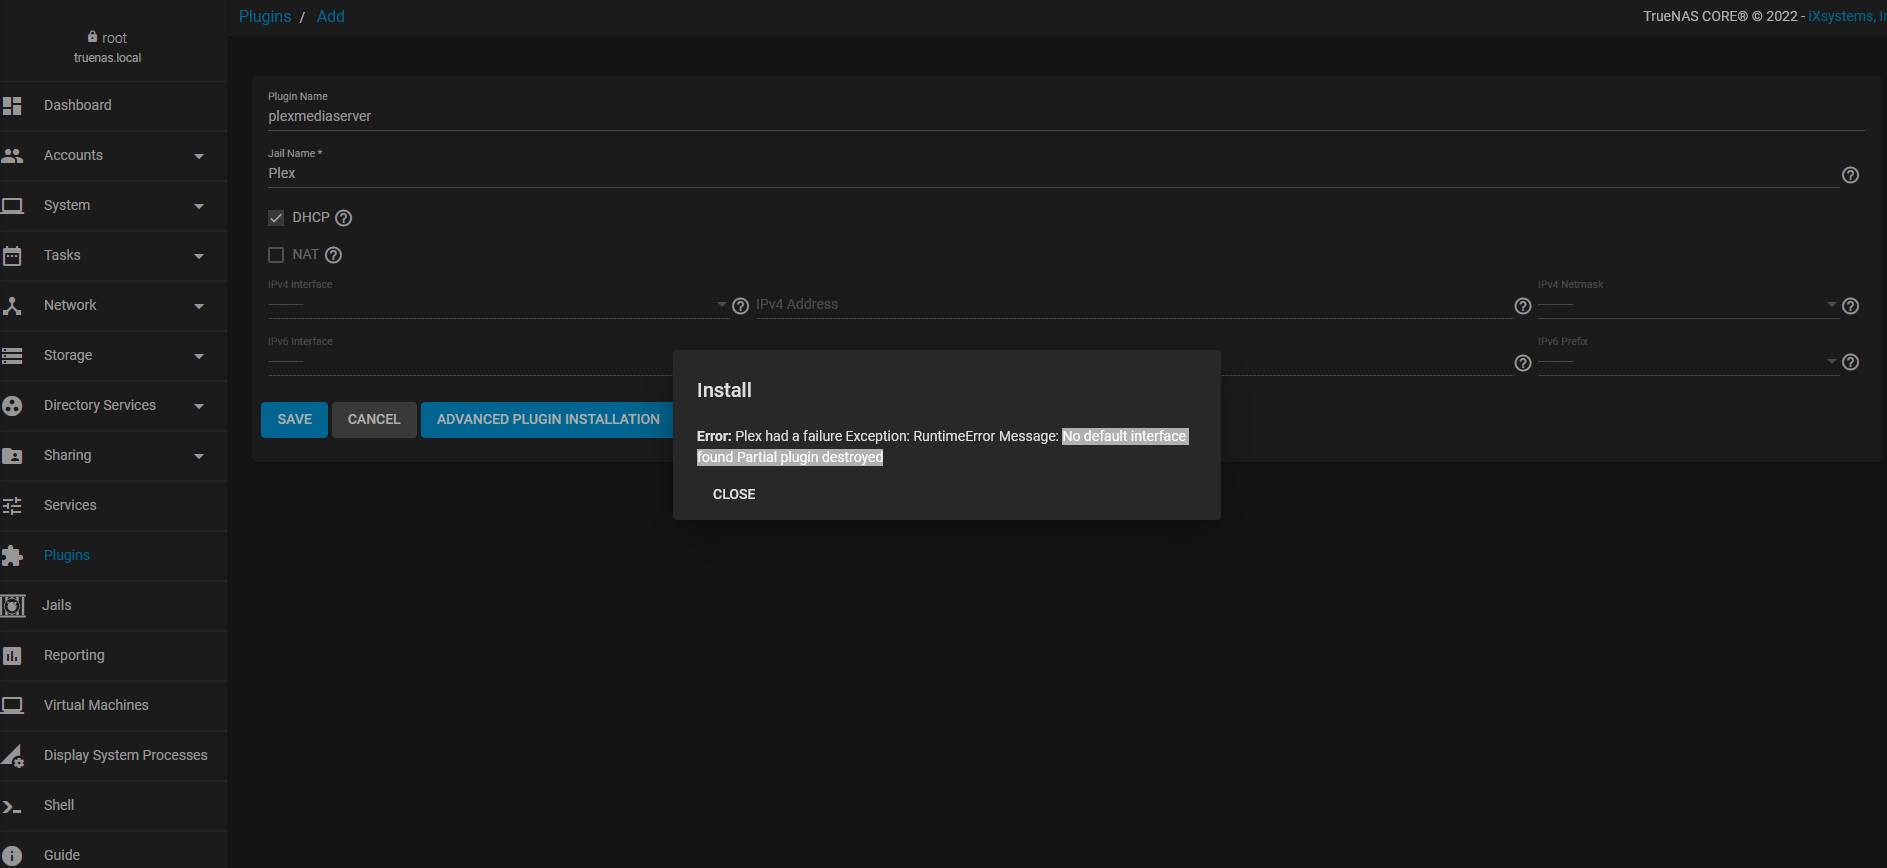Open help tooltip for NAT
1887x868 pixels.
(334, 255)
